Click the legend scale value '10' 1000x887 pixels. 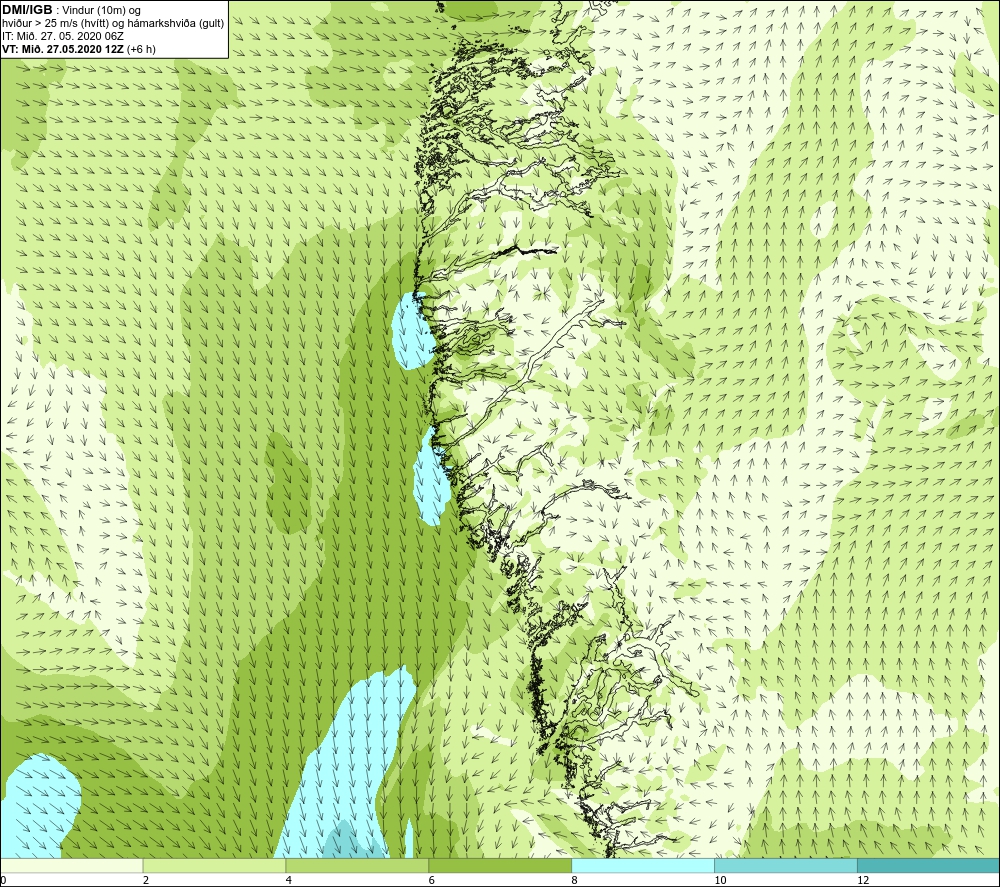720,880
